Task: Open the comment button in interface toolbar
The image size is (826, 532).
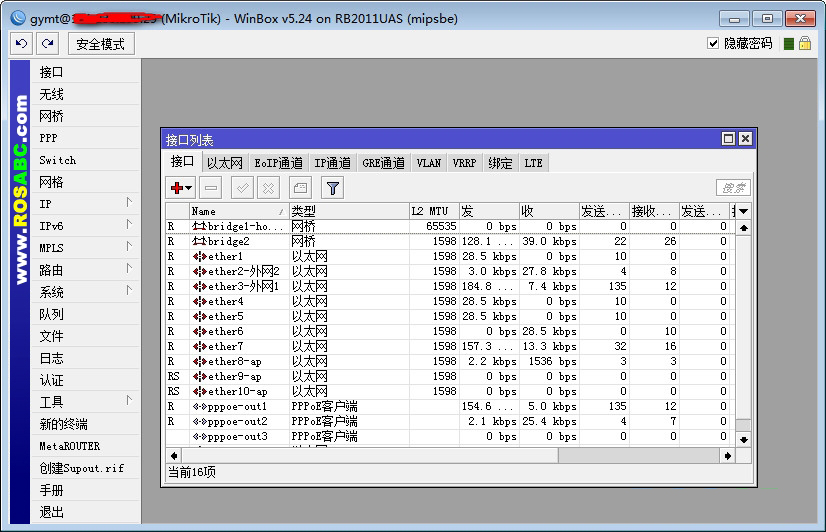Action: click(300, 187)
